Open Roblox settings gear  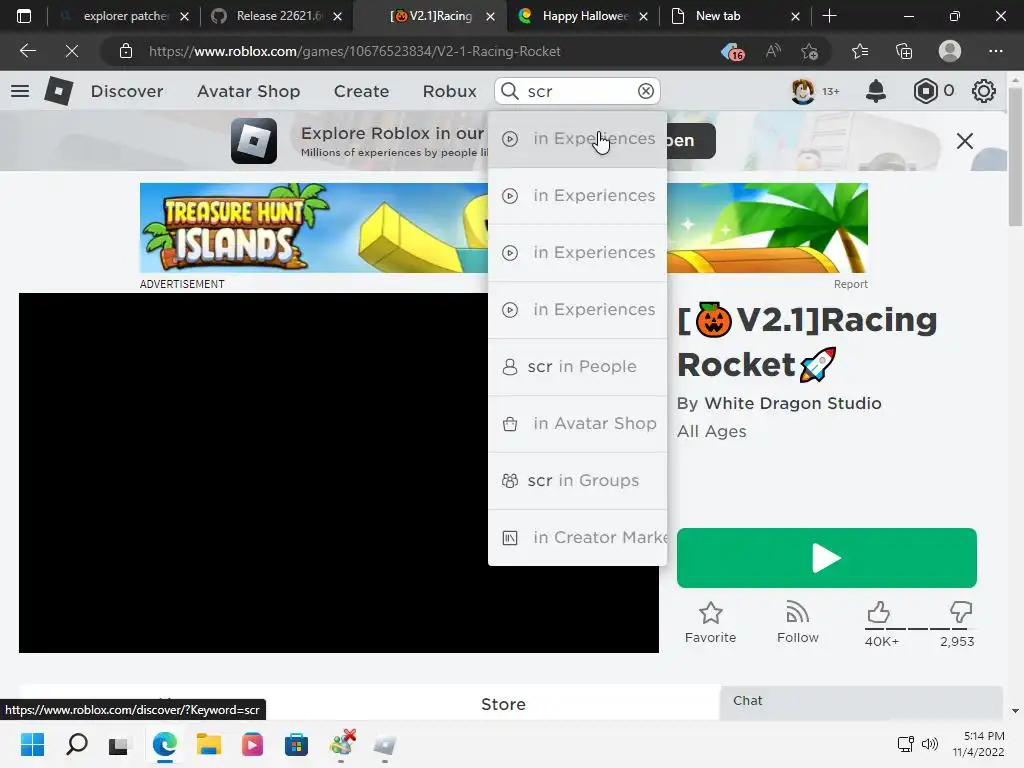984,91
